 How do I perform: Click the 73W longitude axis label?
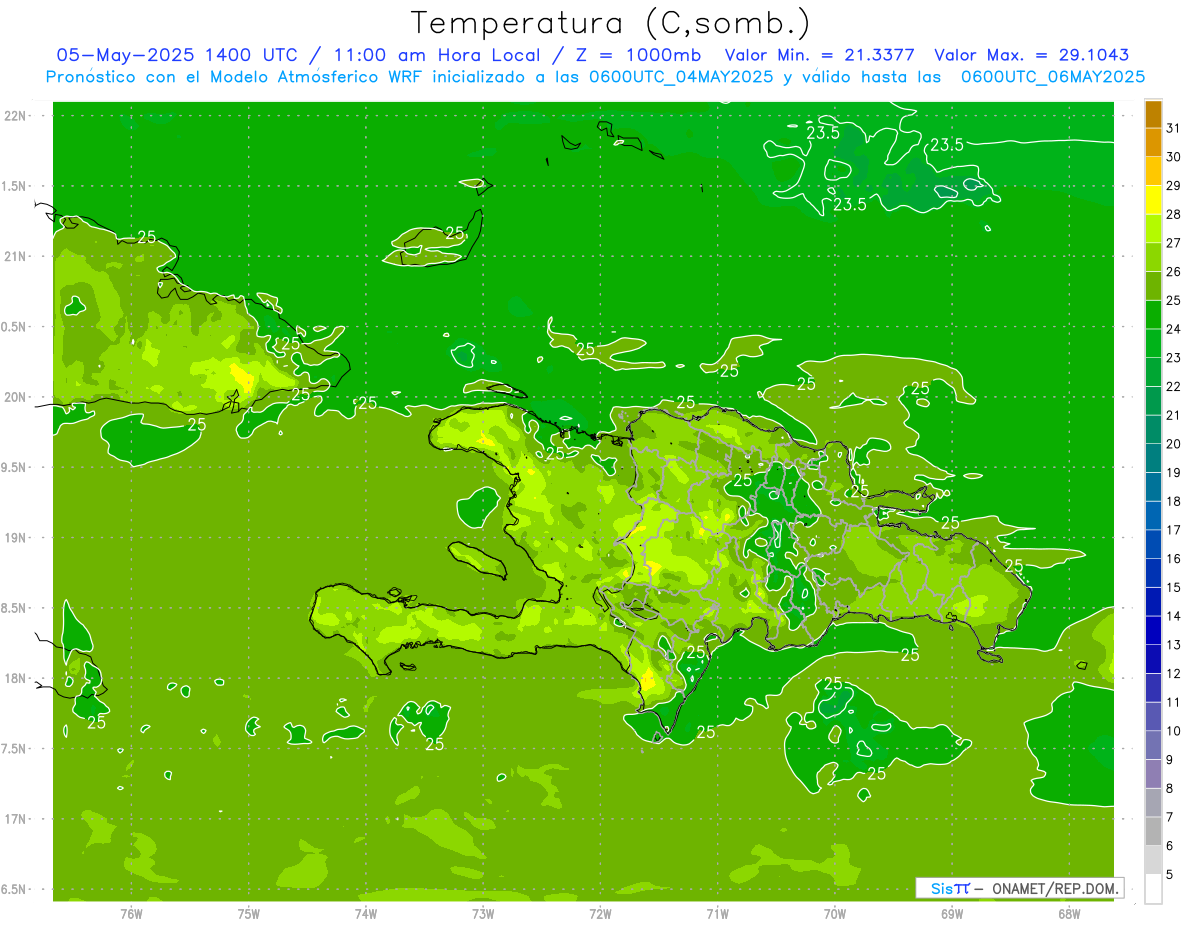483,913
